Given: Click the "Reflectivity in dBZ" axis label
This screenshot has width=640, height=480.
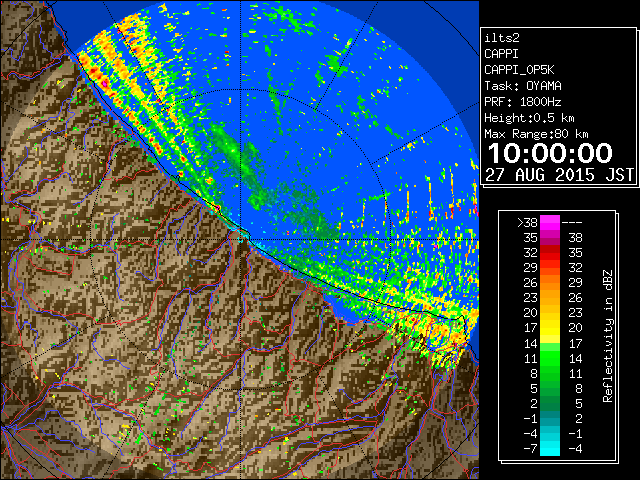Looking at the screenshot, I should pyautogui.click(x=607, y=336).
